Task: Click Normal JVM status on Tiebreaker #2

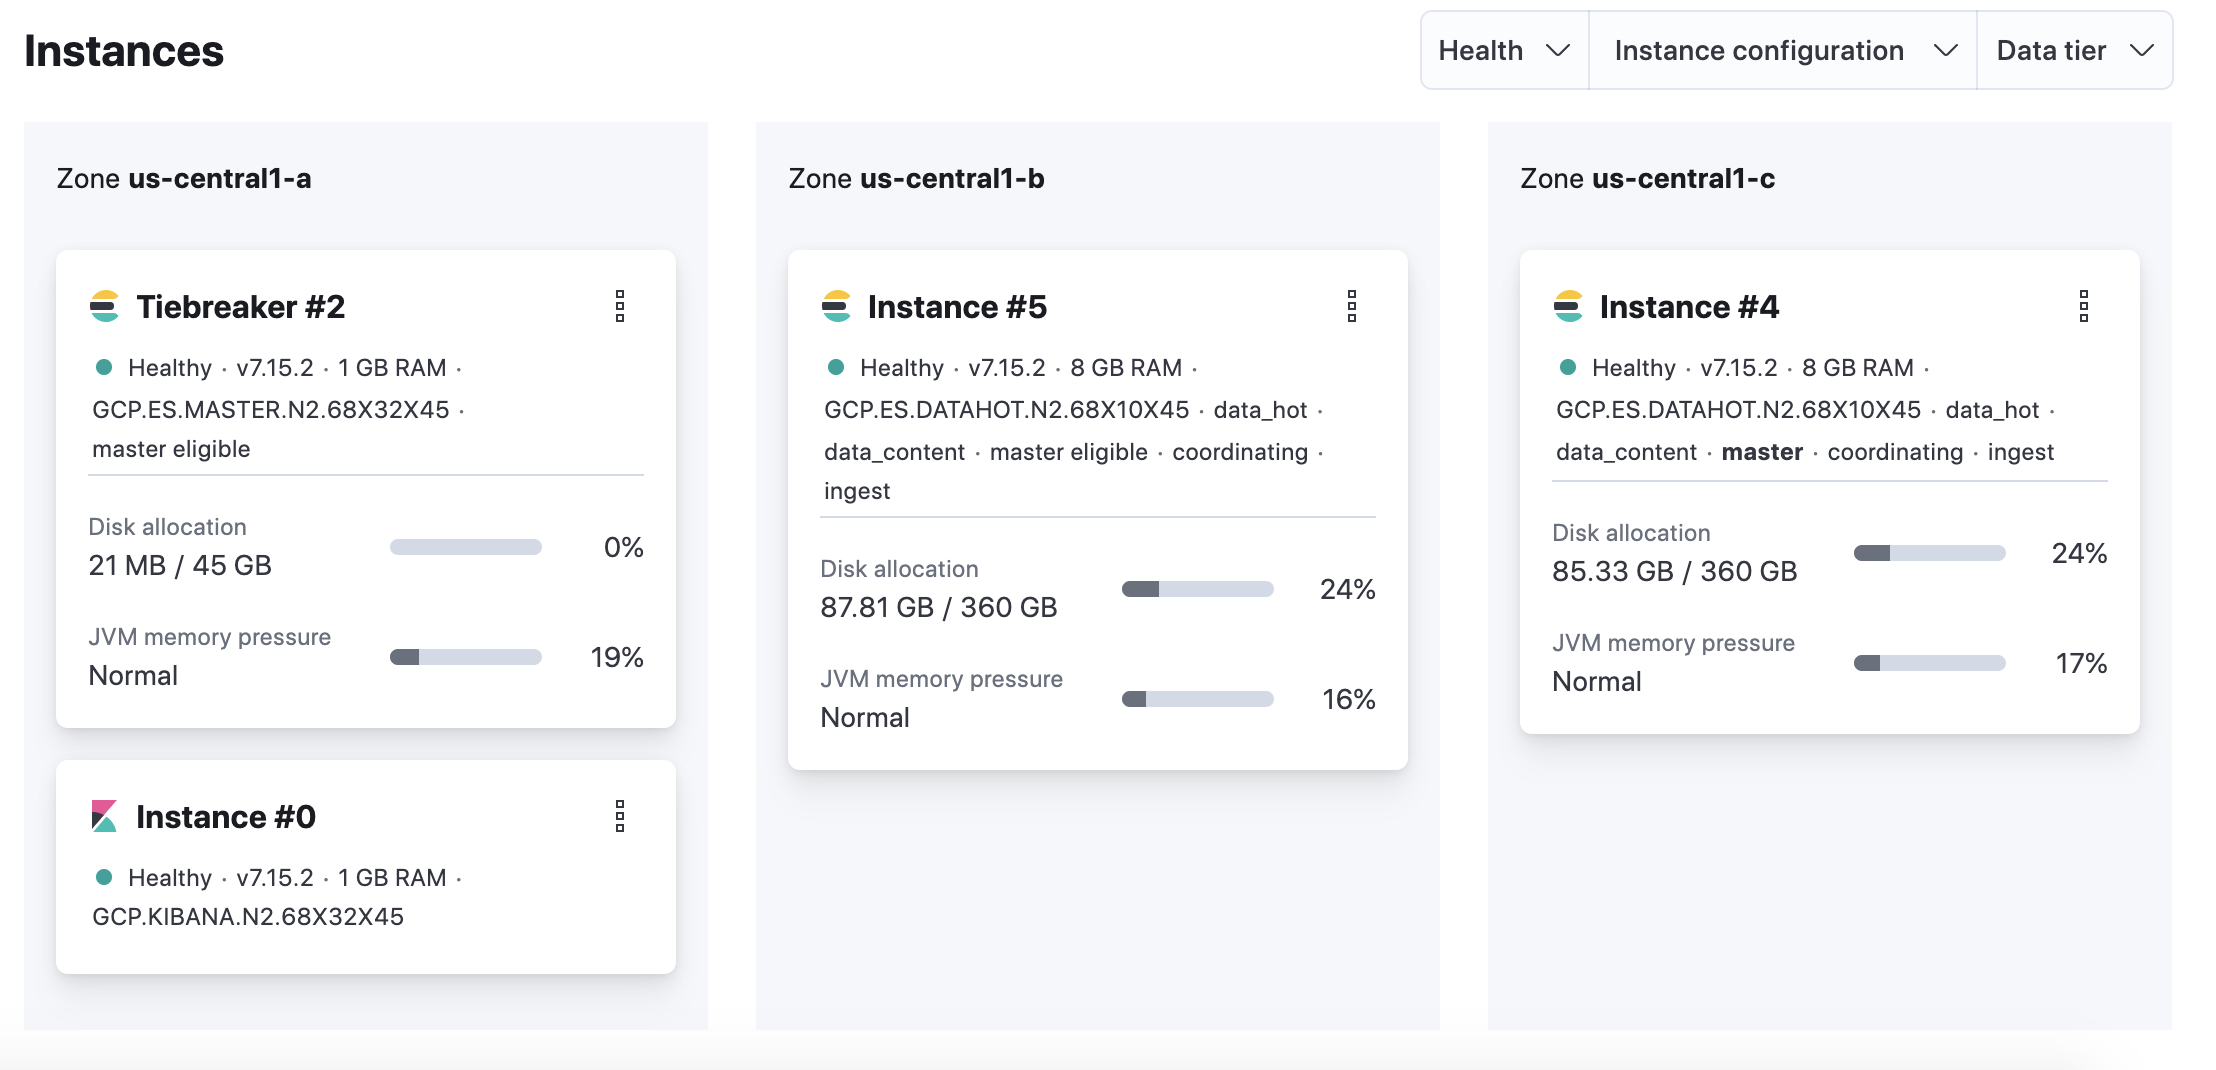Action: click(x=133, y=675)
